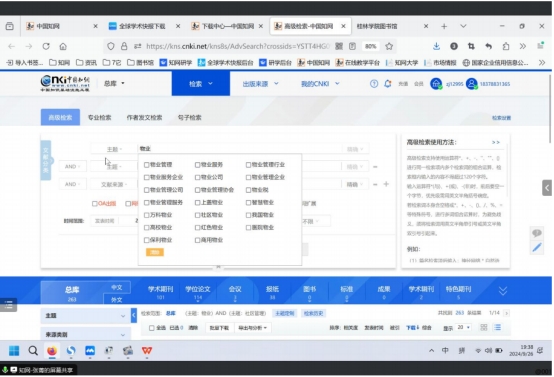Open the floating list menu icon at left
This screenshot has height=377, width=554.
(x=8, y=305)
